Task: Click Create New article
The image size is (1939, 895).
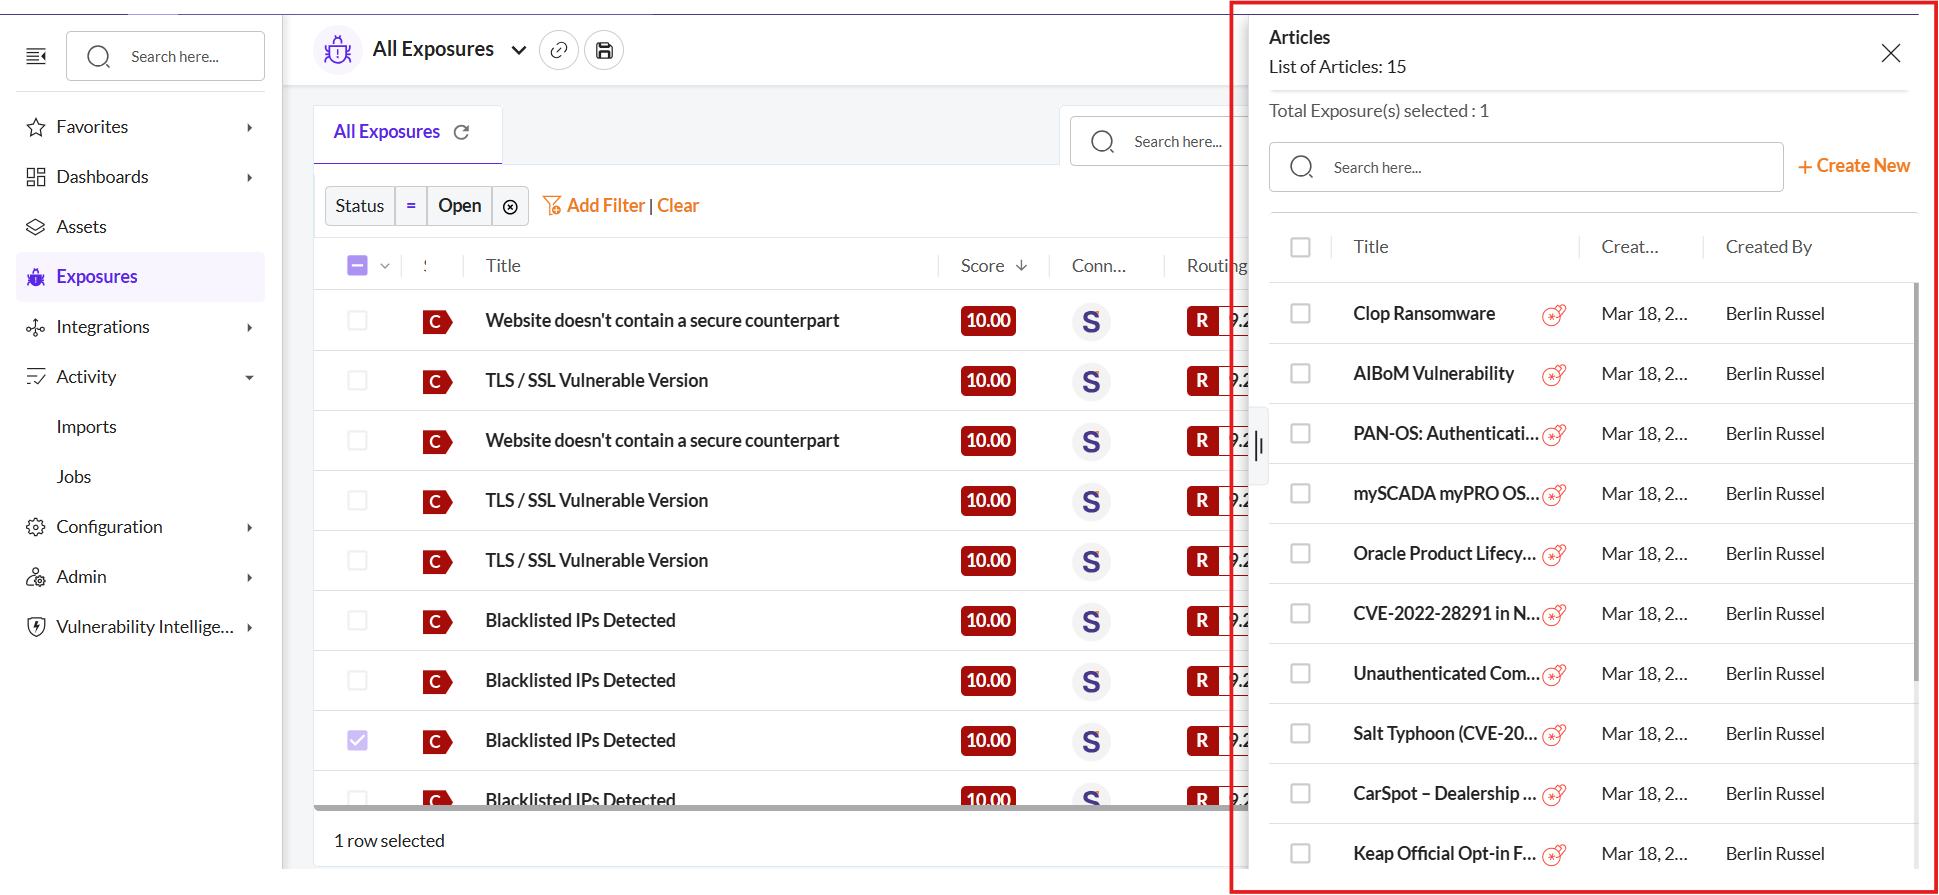Action: point(1854,166)
